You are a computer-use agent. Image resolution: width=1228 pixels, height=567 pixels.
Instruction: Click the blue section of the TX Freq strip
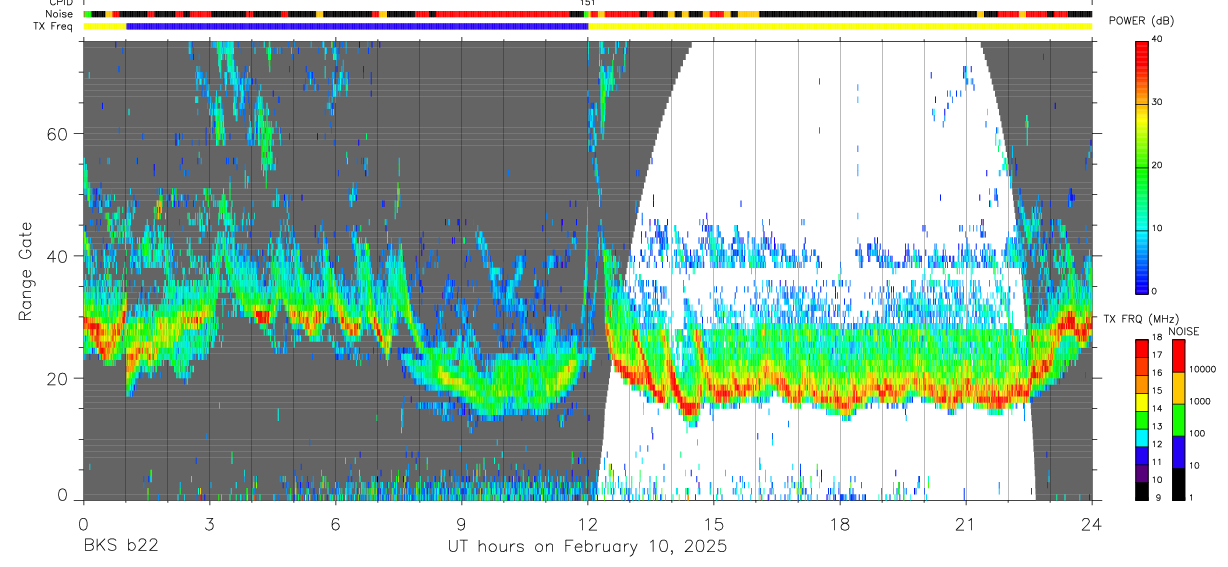point(357,26)
